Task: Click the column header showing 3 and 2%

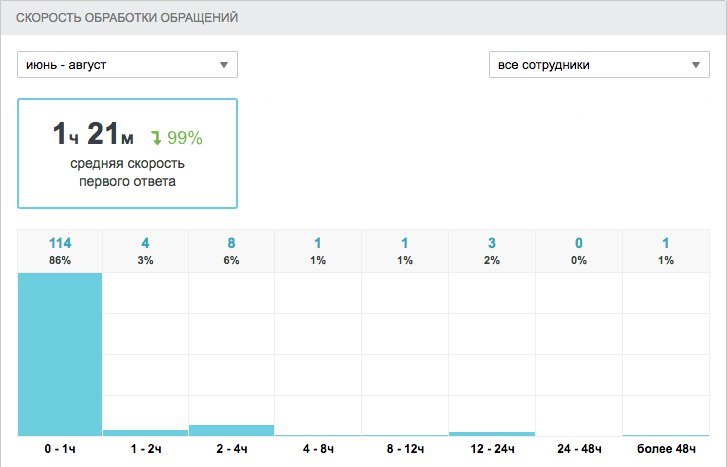Action: coord(492,250)
